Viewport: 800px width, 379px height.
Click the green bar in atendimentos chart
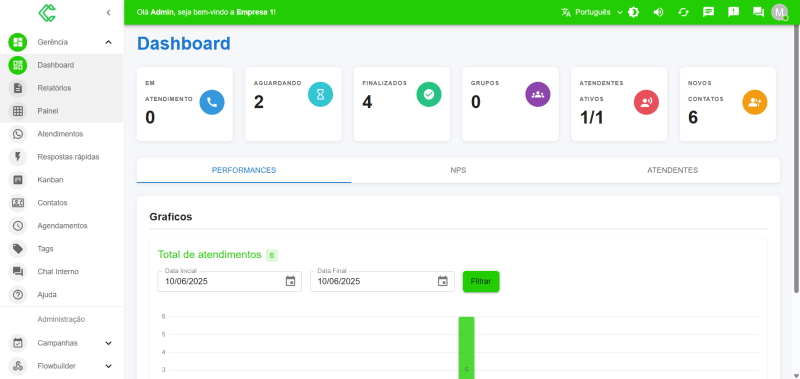pyautogui.click(x=466, y=348)
